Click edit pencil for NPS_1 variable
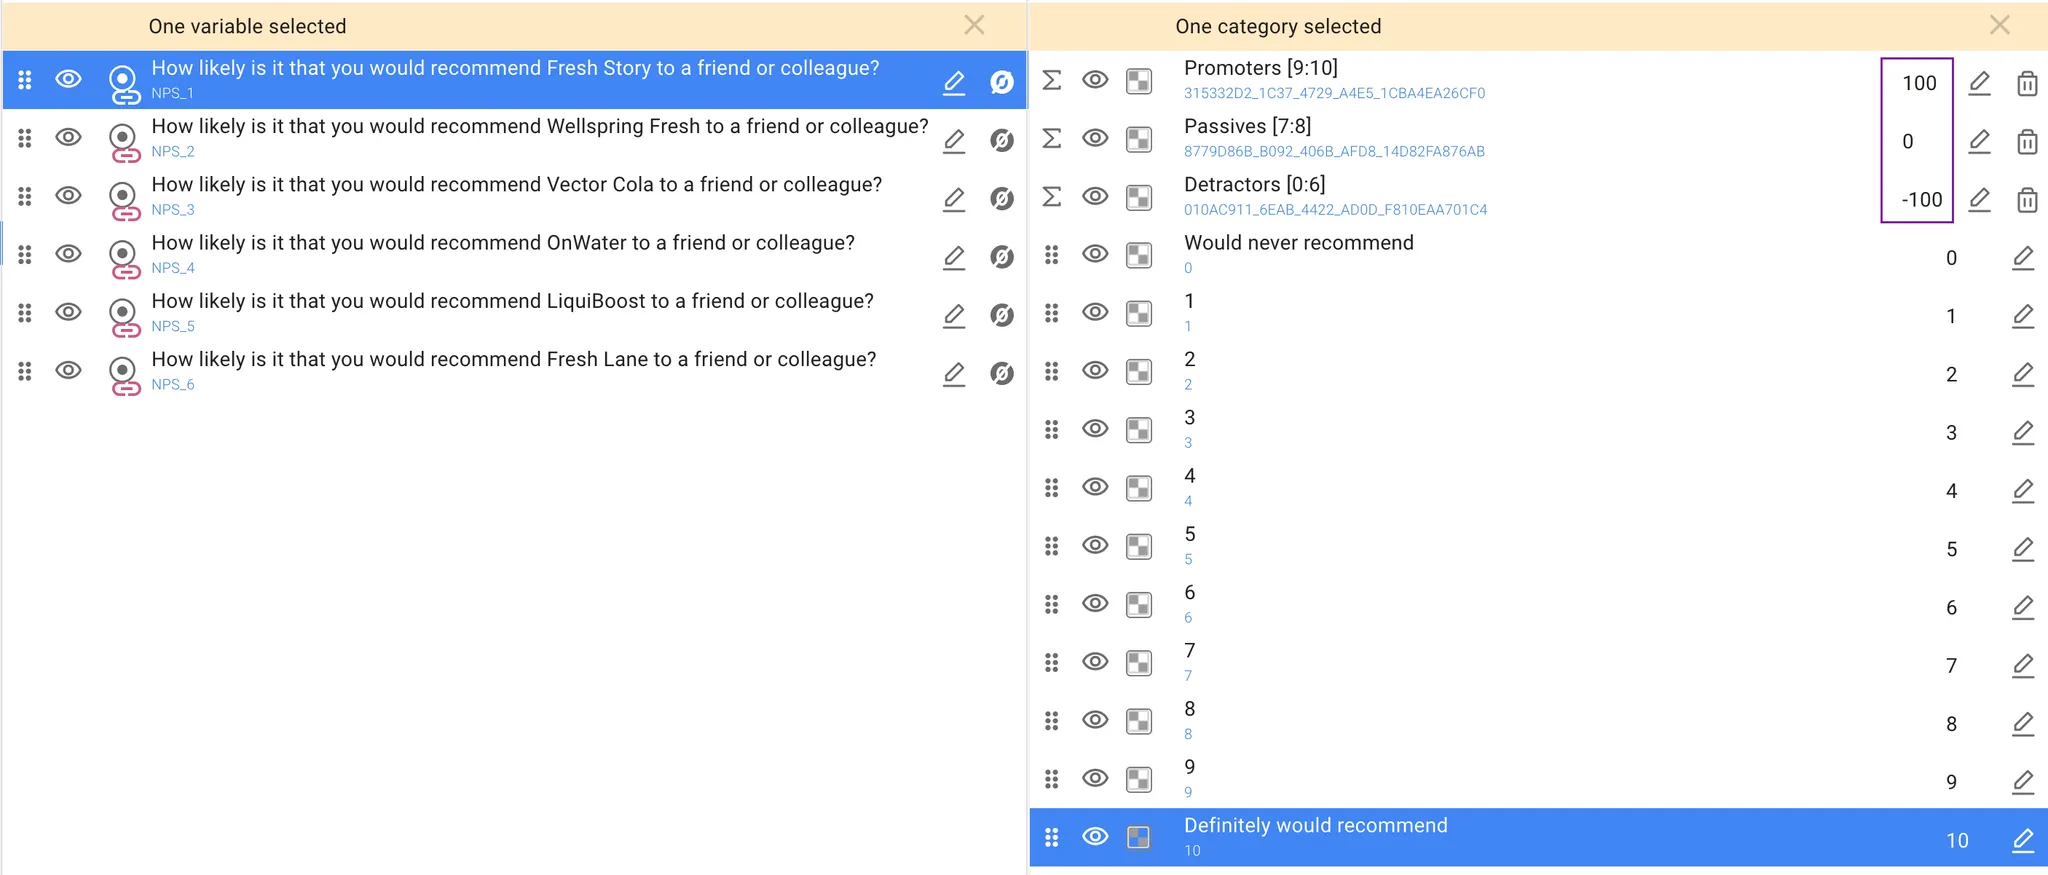The width and height of the screenshot is (2048, 875). pyautogui.click(x=954, y=82)
